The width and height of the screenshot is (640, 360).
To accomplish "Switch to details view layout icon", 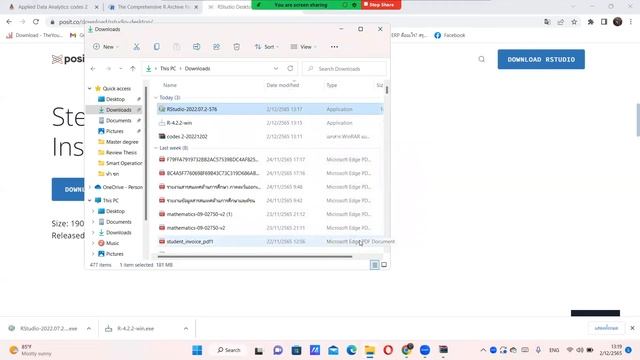I will [x=374, y=265].
